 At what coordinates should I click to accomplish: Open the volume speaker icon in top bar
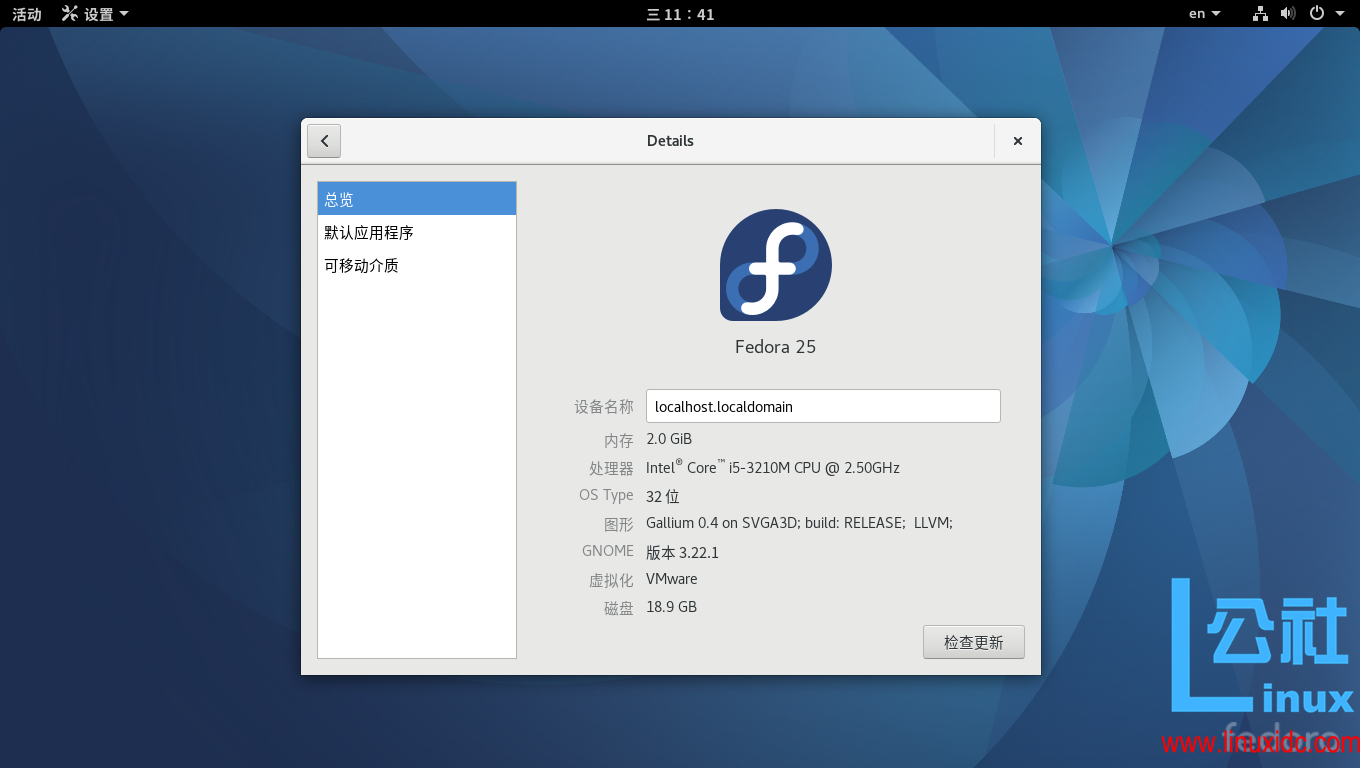pos(1288,14)
